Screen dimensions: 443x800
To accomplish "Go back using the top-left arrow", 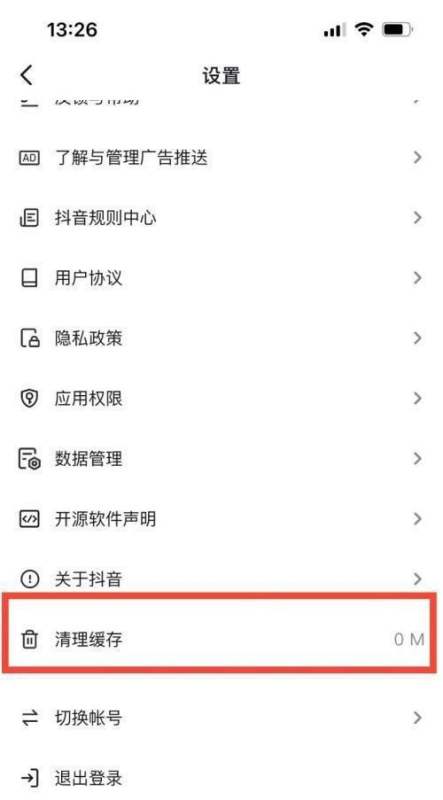I will point(27,75).
